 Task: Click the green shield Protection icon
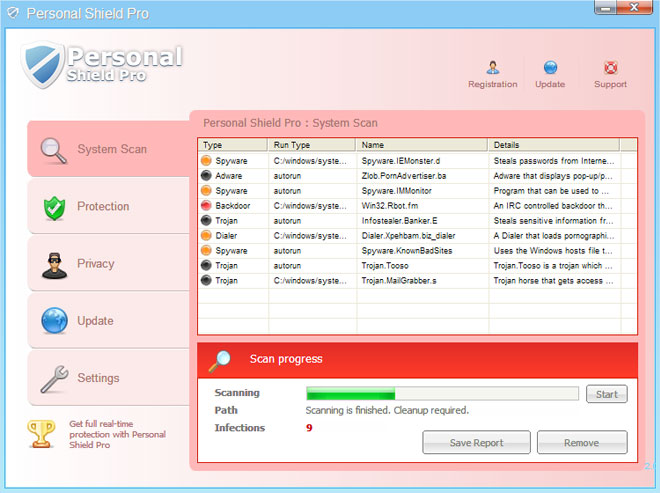pos(54,208)
